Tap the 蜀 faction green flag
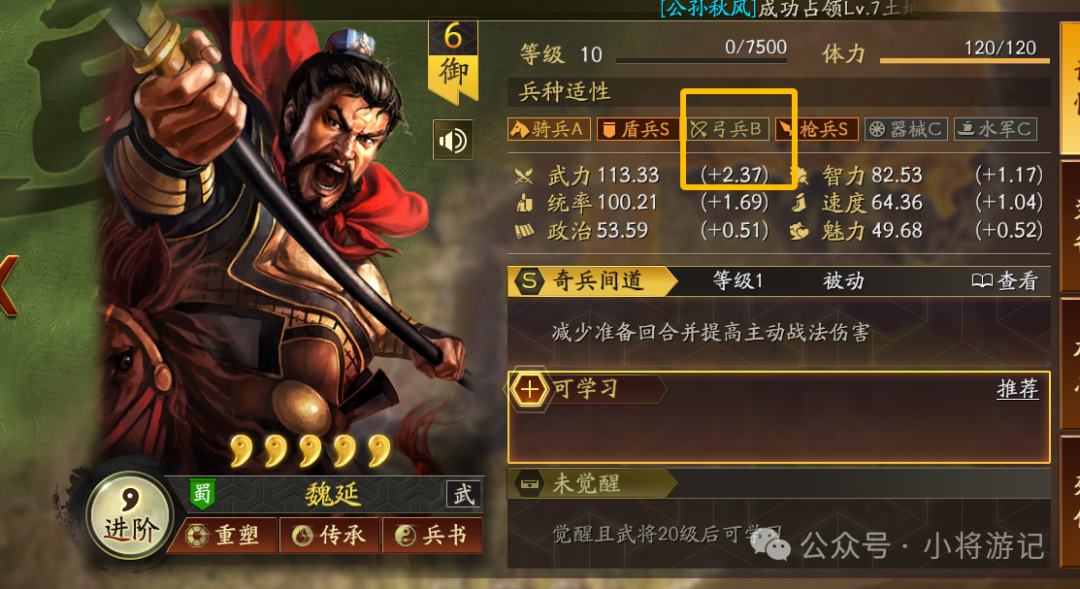The width and height of the screenshot is (1080, 589). pos(202,493)
